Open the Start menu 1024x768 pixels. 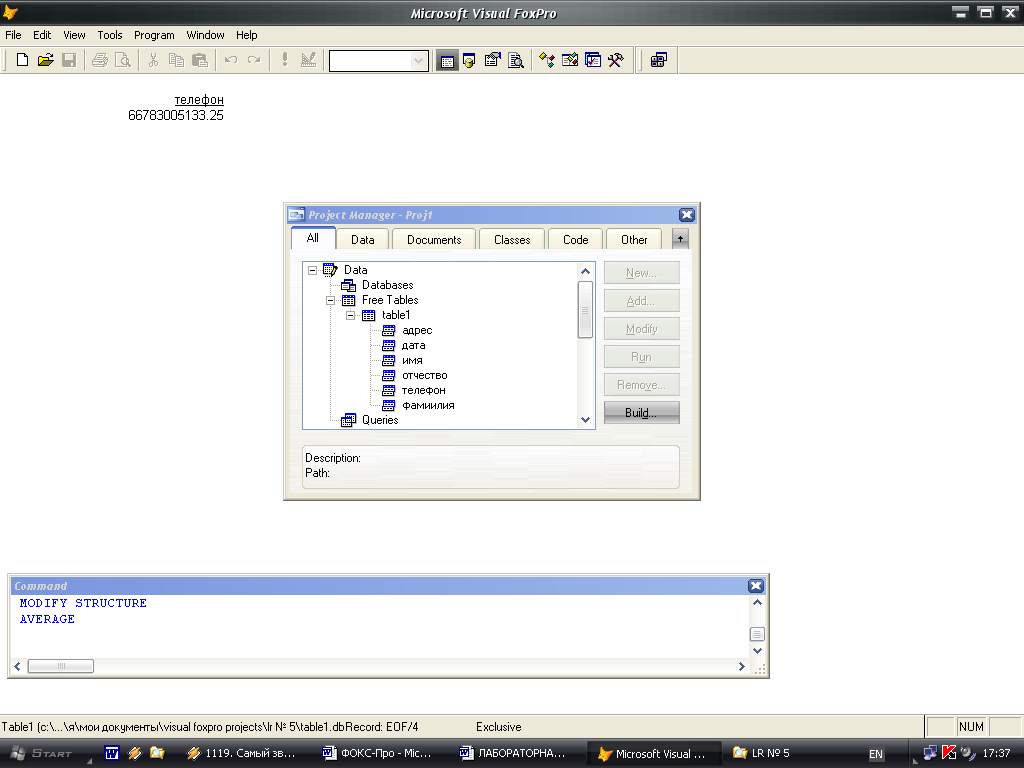coord(42,753)
